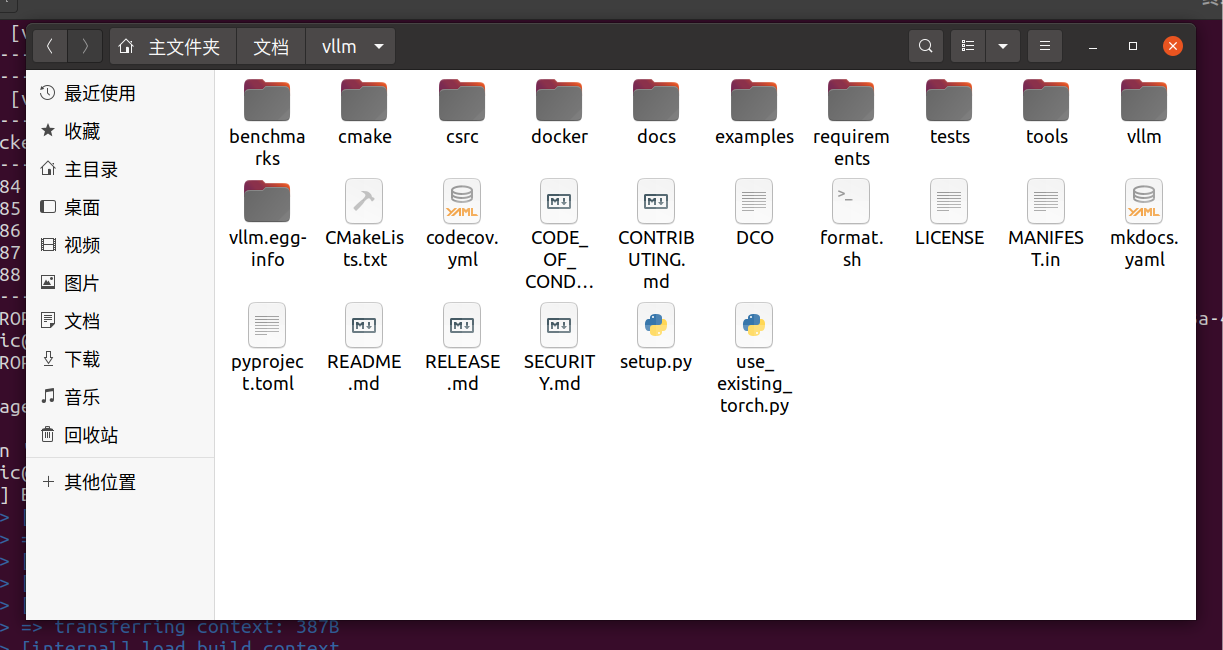The height and width of the screenshot is (650, 1223).
Task: Open the vllm path dropdown arrow
Action: coord(379,46)
